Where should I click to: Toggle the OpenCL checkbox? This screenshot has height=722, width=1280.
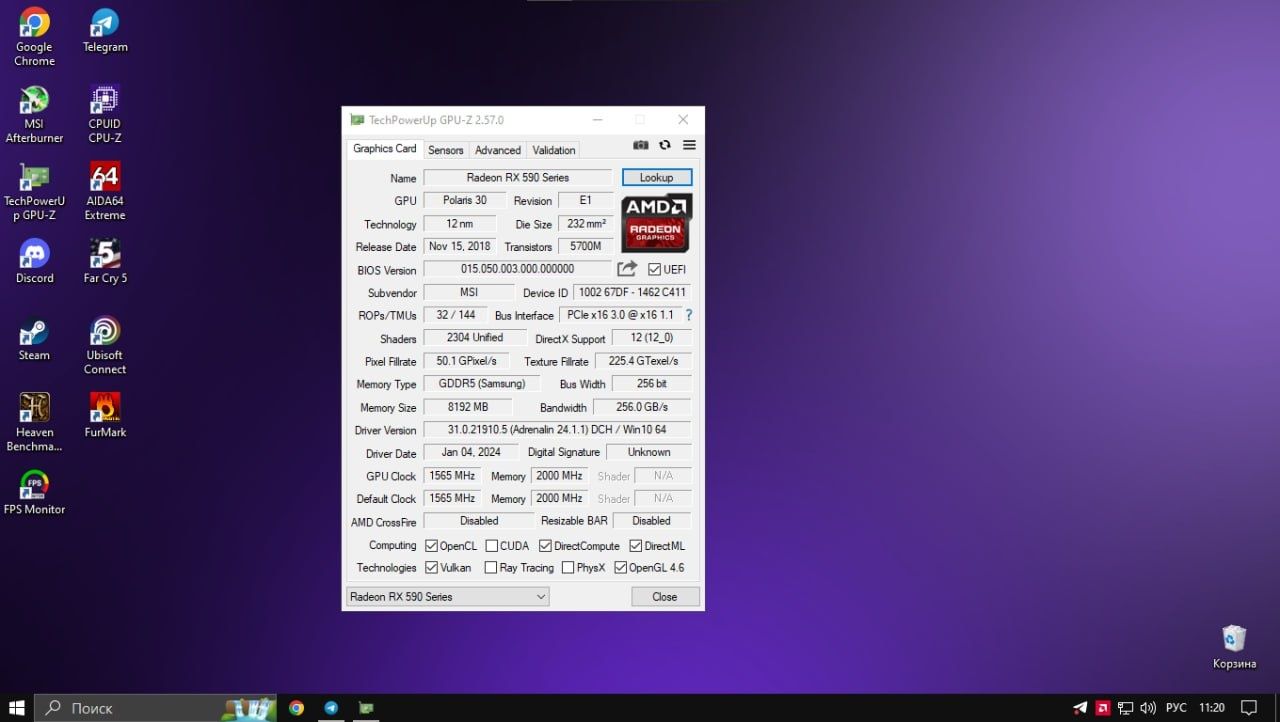(432, 546)
